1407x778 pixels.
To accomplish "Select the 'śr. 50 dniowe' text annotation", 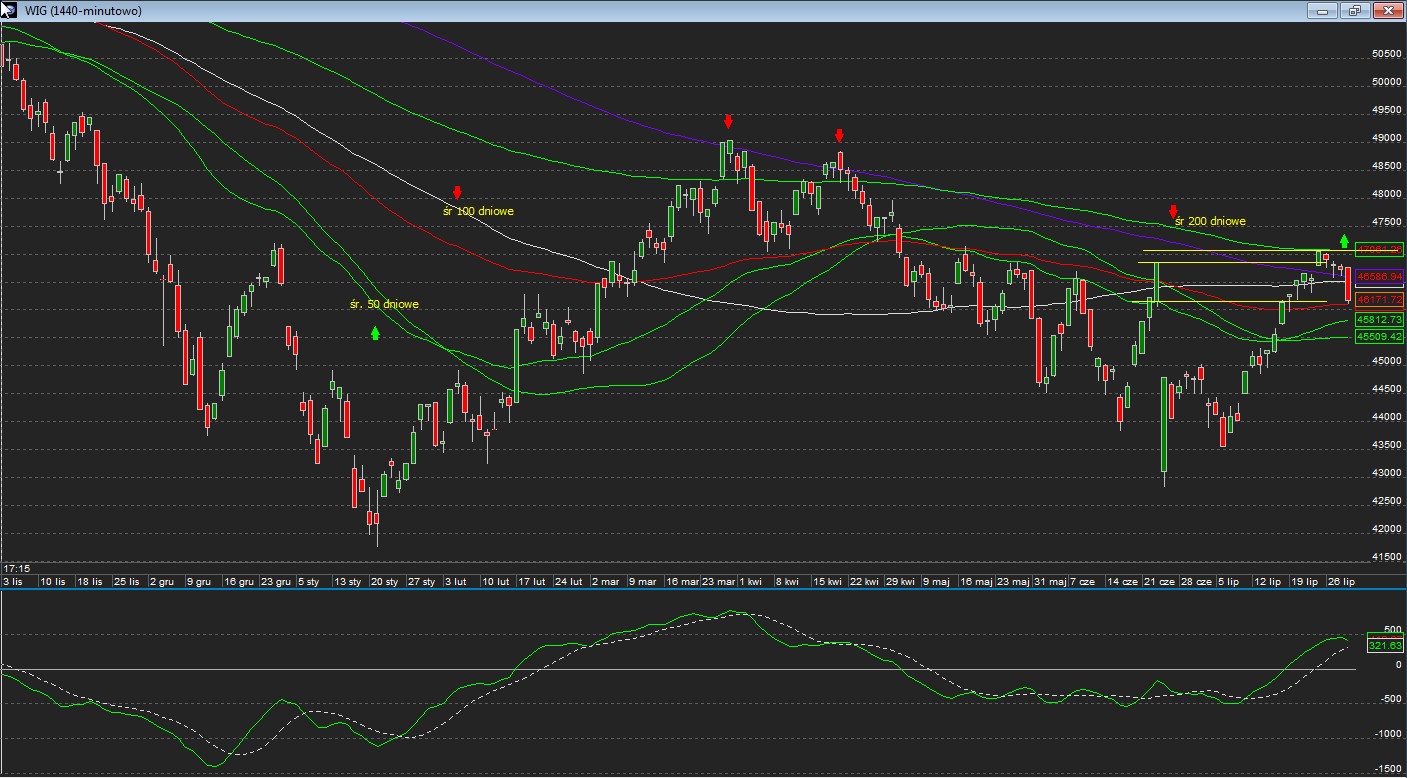I will [384, 304].
